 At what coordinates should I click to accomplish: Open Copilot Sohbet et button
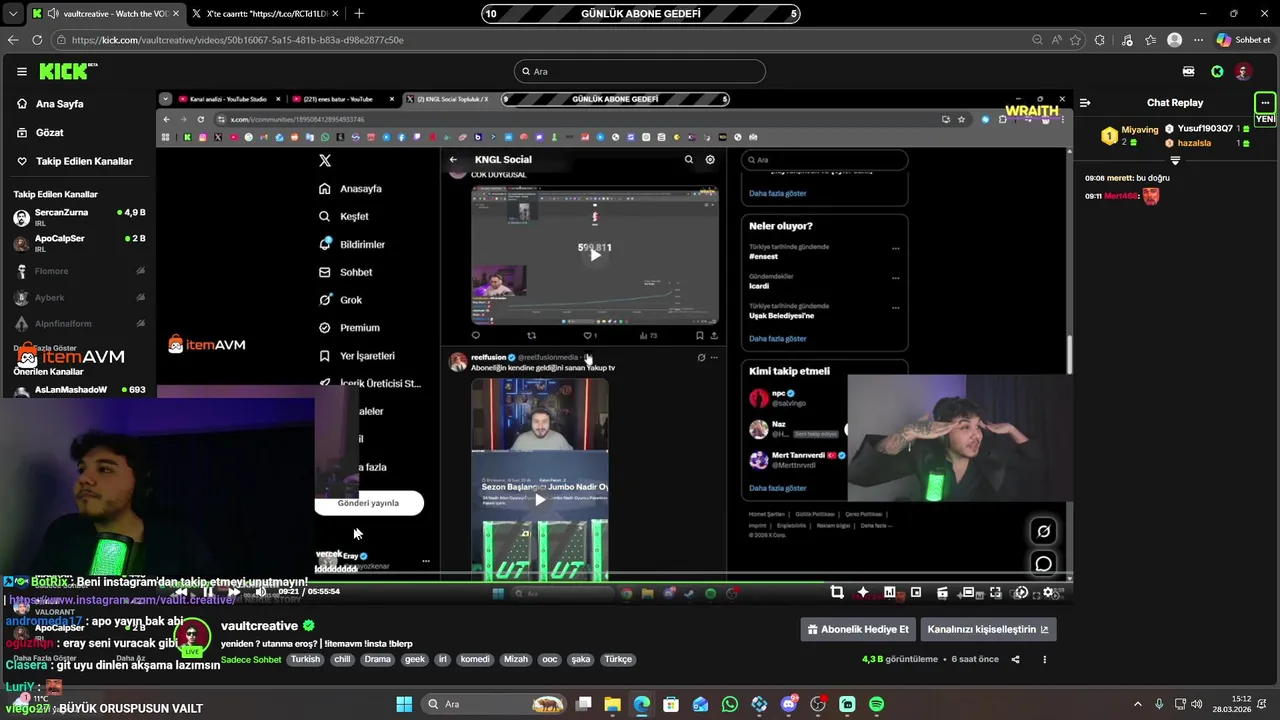1243,40
